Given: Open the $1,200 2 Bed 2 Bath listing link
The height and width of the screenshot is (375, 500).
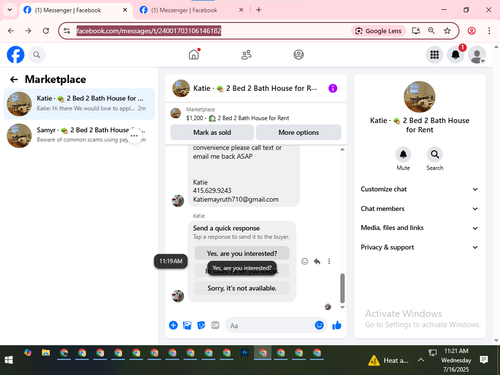Looking at the screenshot, I should 238,118.
